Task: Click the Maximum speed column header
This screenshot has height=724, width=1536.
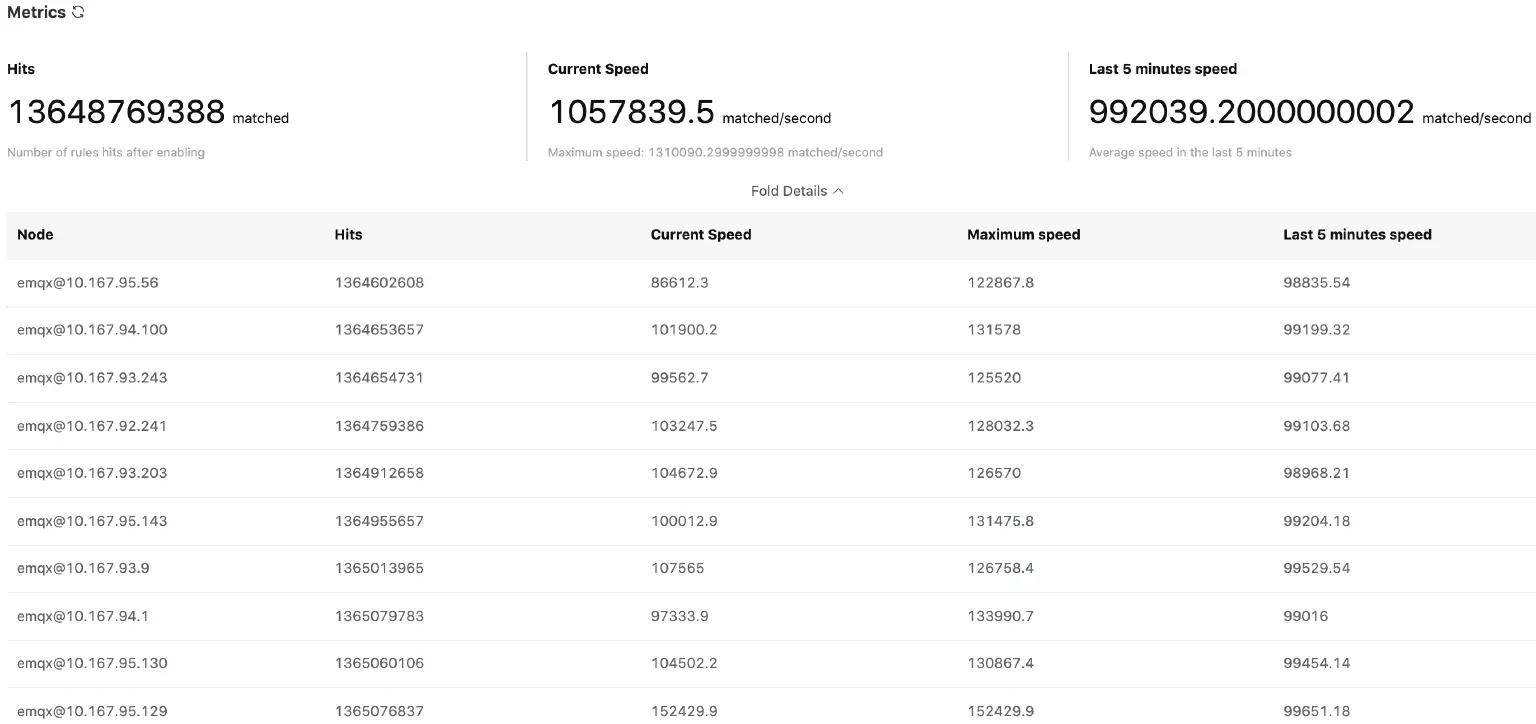Action: 1023,234
